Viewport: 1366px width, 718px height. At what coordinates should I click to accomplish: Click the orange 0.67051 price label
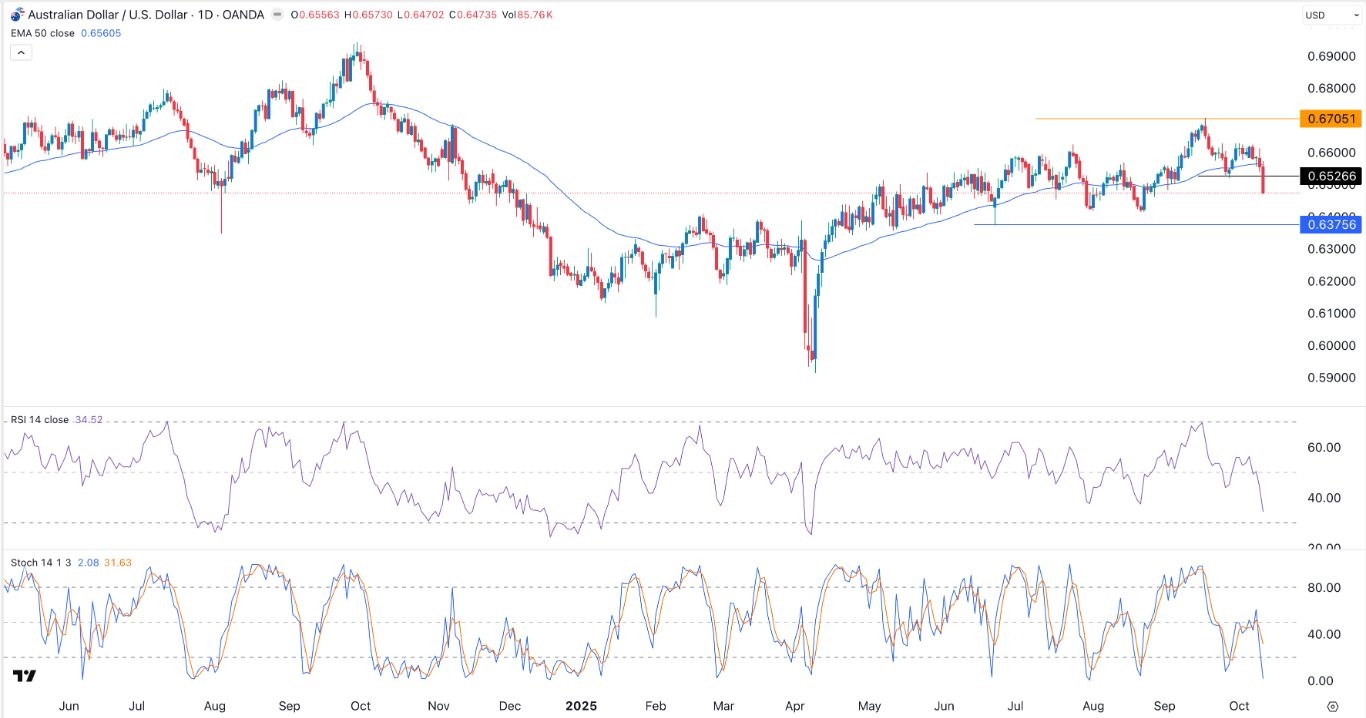click(x=1332, y=118)
